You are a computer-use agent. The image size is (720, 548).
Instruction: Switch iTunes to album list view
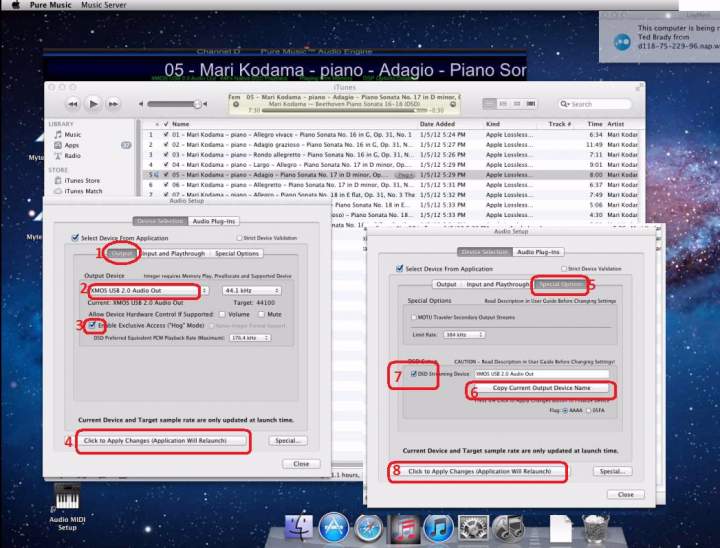pos(503,104)
